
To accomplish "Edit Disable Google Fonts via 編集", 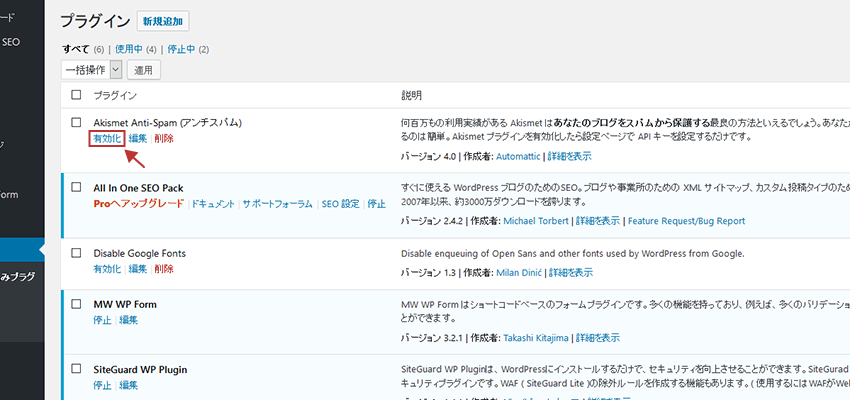I will pyautogui.click(x=138, y=269).
